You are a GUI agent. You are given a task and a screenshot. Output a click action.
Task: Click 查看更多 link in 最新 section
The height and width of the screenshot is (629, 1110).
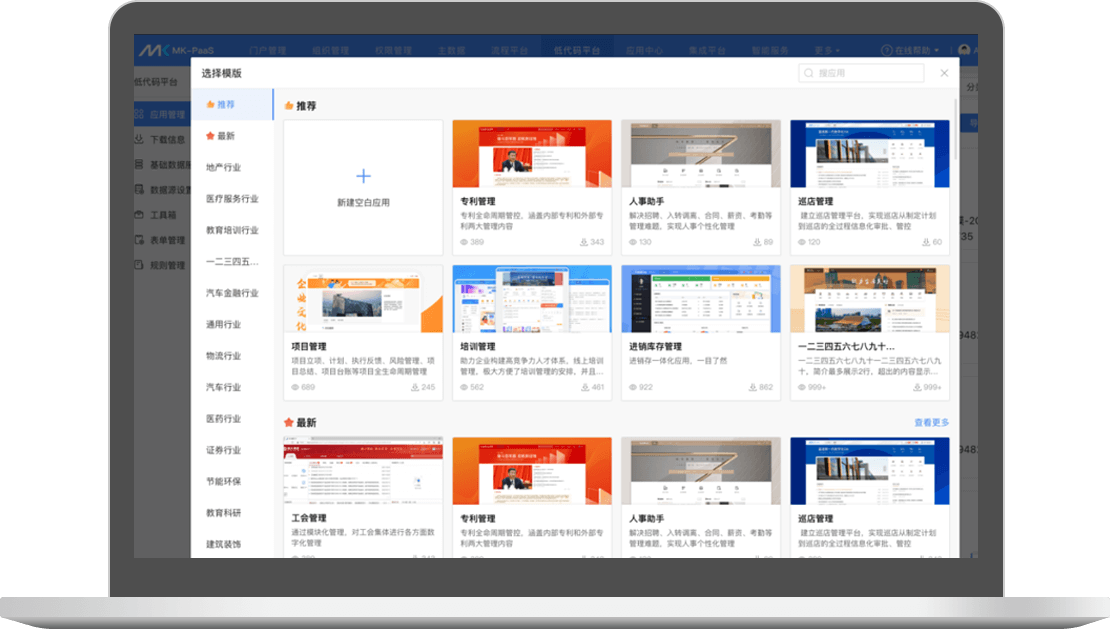coord(931,423)
